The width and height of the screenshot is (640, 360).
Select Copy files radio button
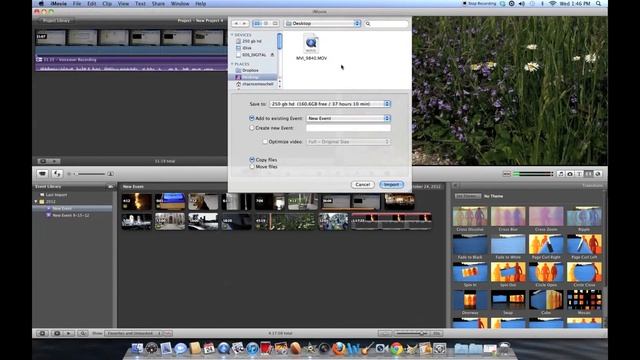[x=252, y=160]
